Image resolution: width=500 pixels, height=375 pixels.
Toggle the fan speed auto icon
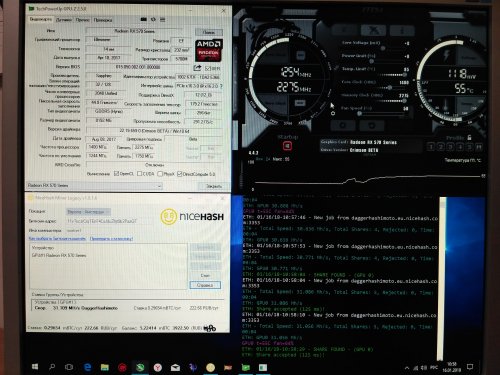click(x=333, y=113)
